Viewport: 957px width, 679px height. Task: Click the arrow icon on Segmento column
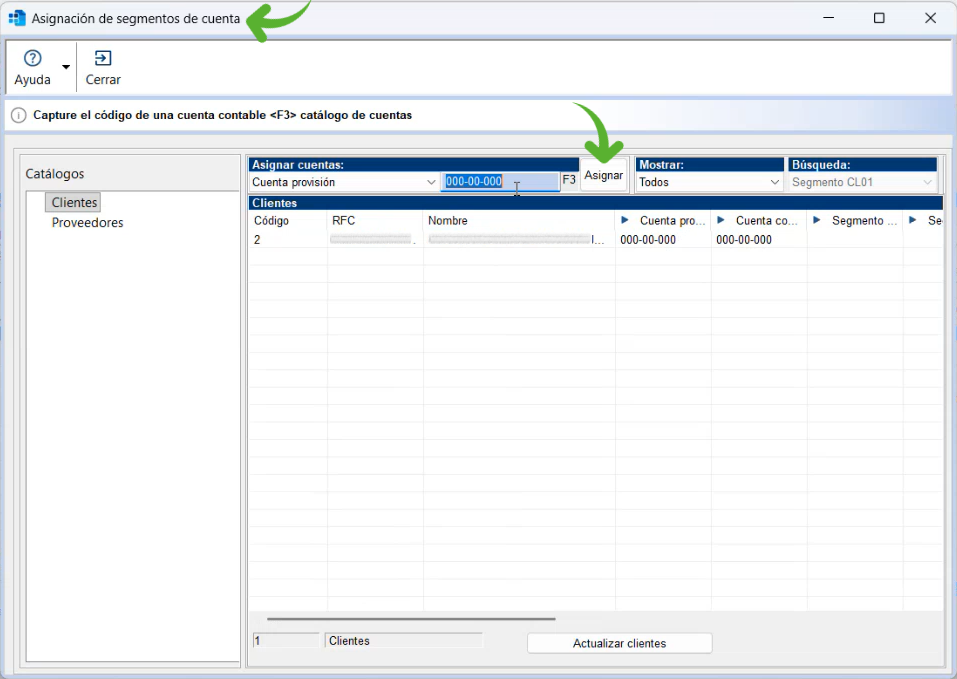pyautogui.click(x=817, y=221)
